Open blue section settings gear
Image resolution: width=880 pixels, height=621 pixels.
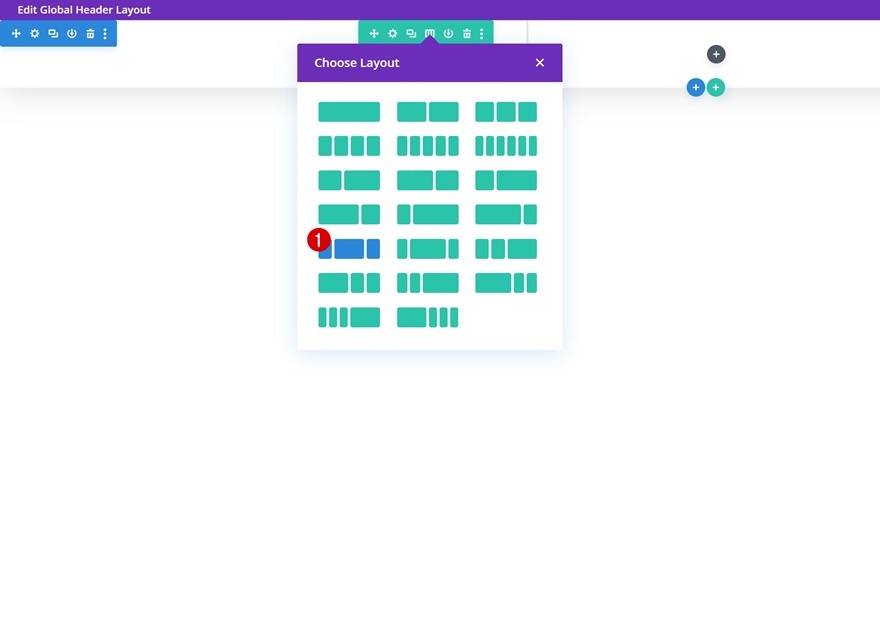[x=35, y=34]
